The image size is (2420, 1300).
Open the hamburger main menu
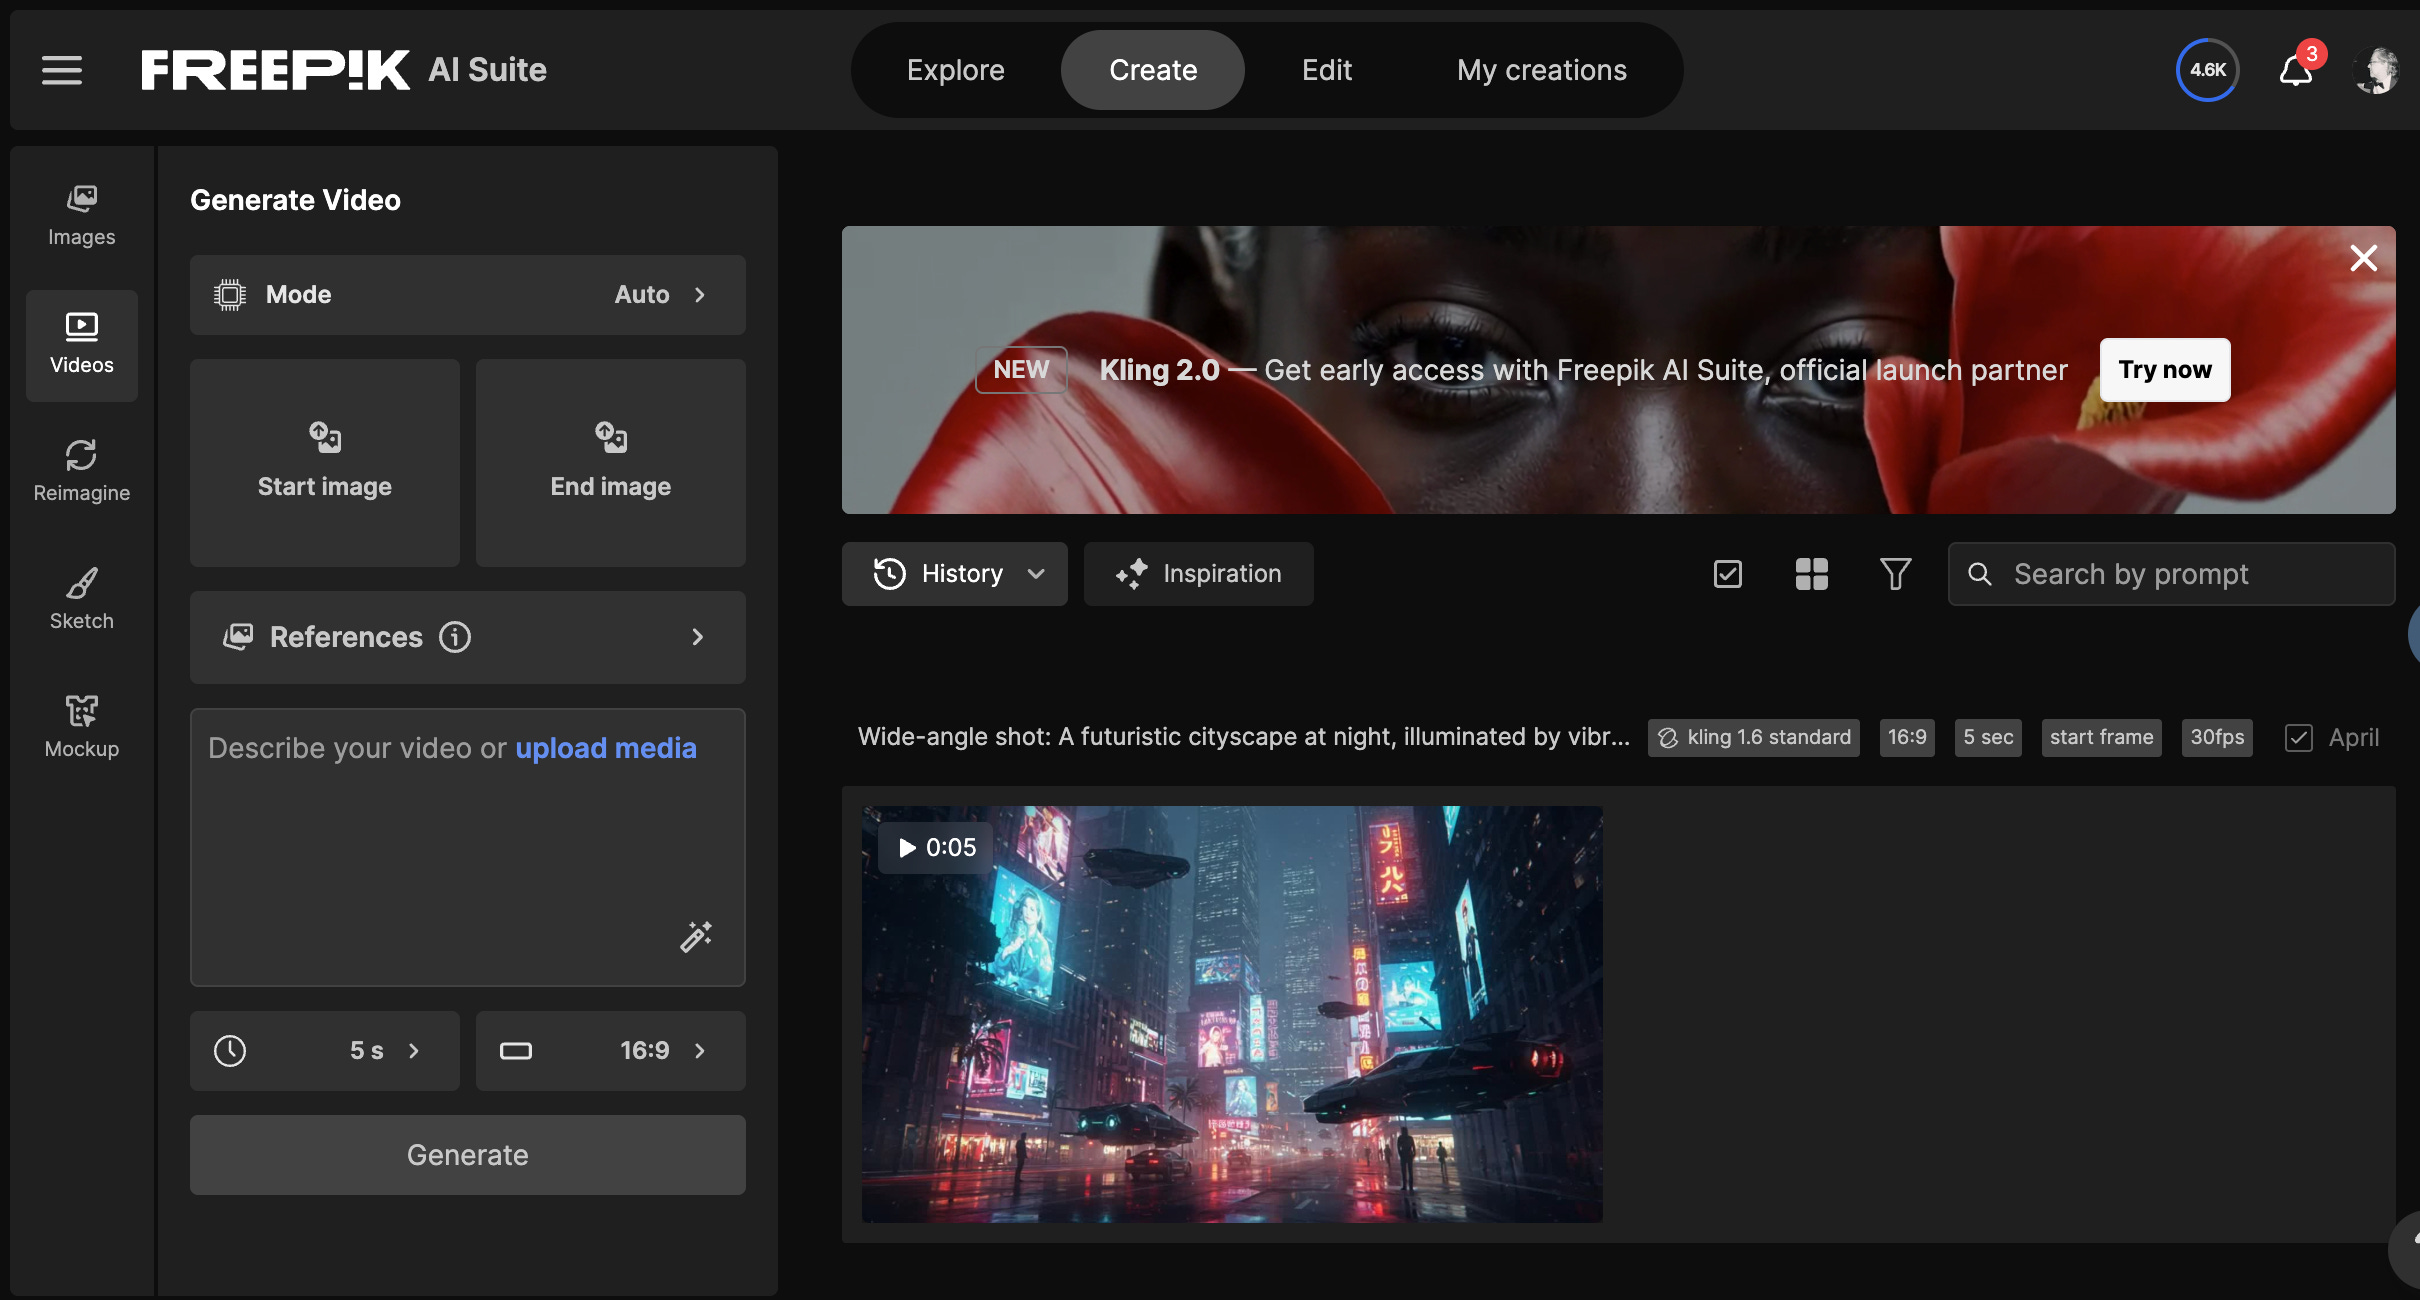[x=62, y=70]
